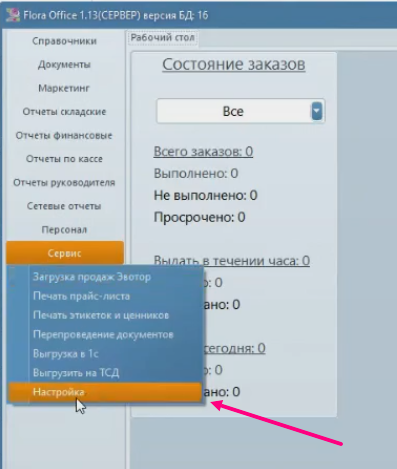Viewport: 397px width, 469px height.
Task: Open Отчеты руководителя sidebar item
Action: pyautogui.click(x=65, y=183)
